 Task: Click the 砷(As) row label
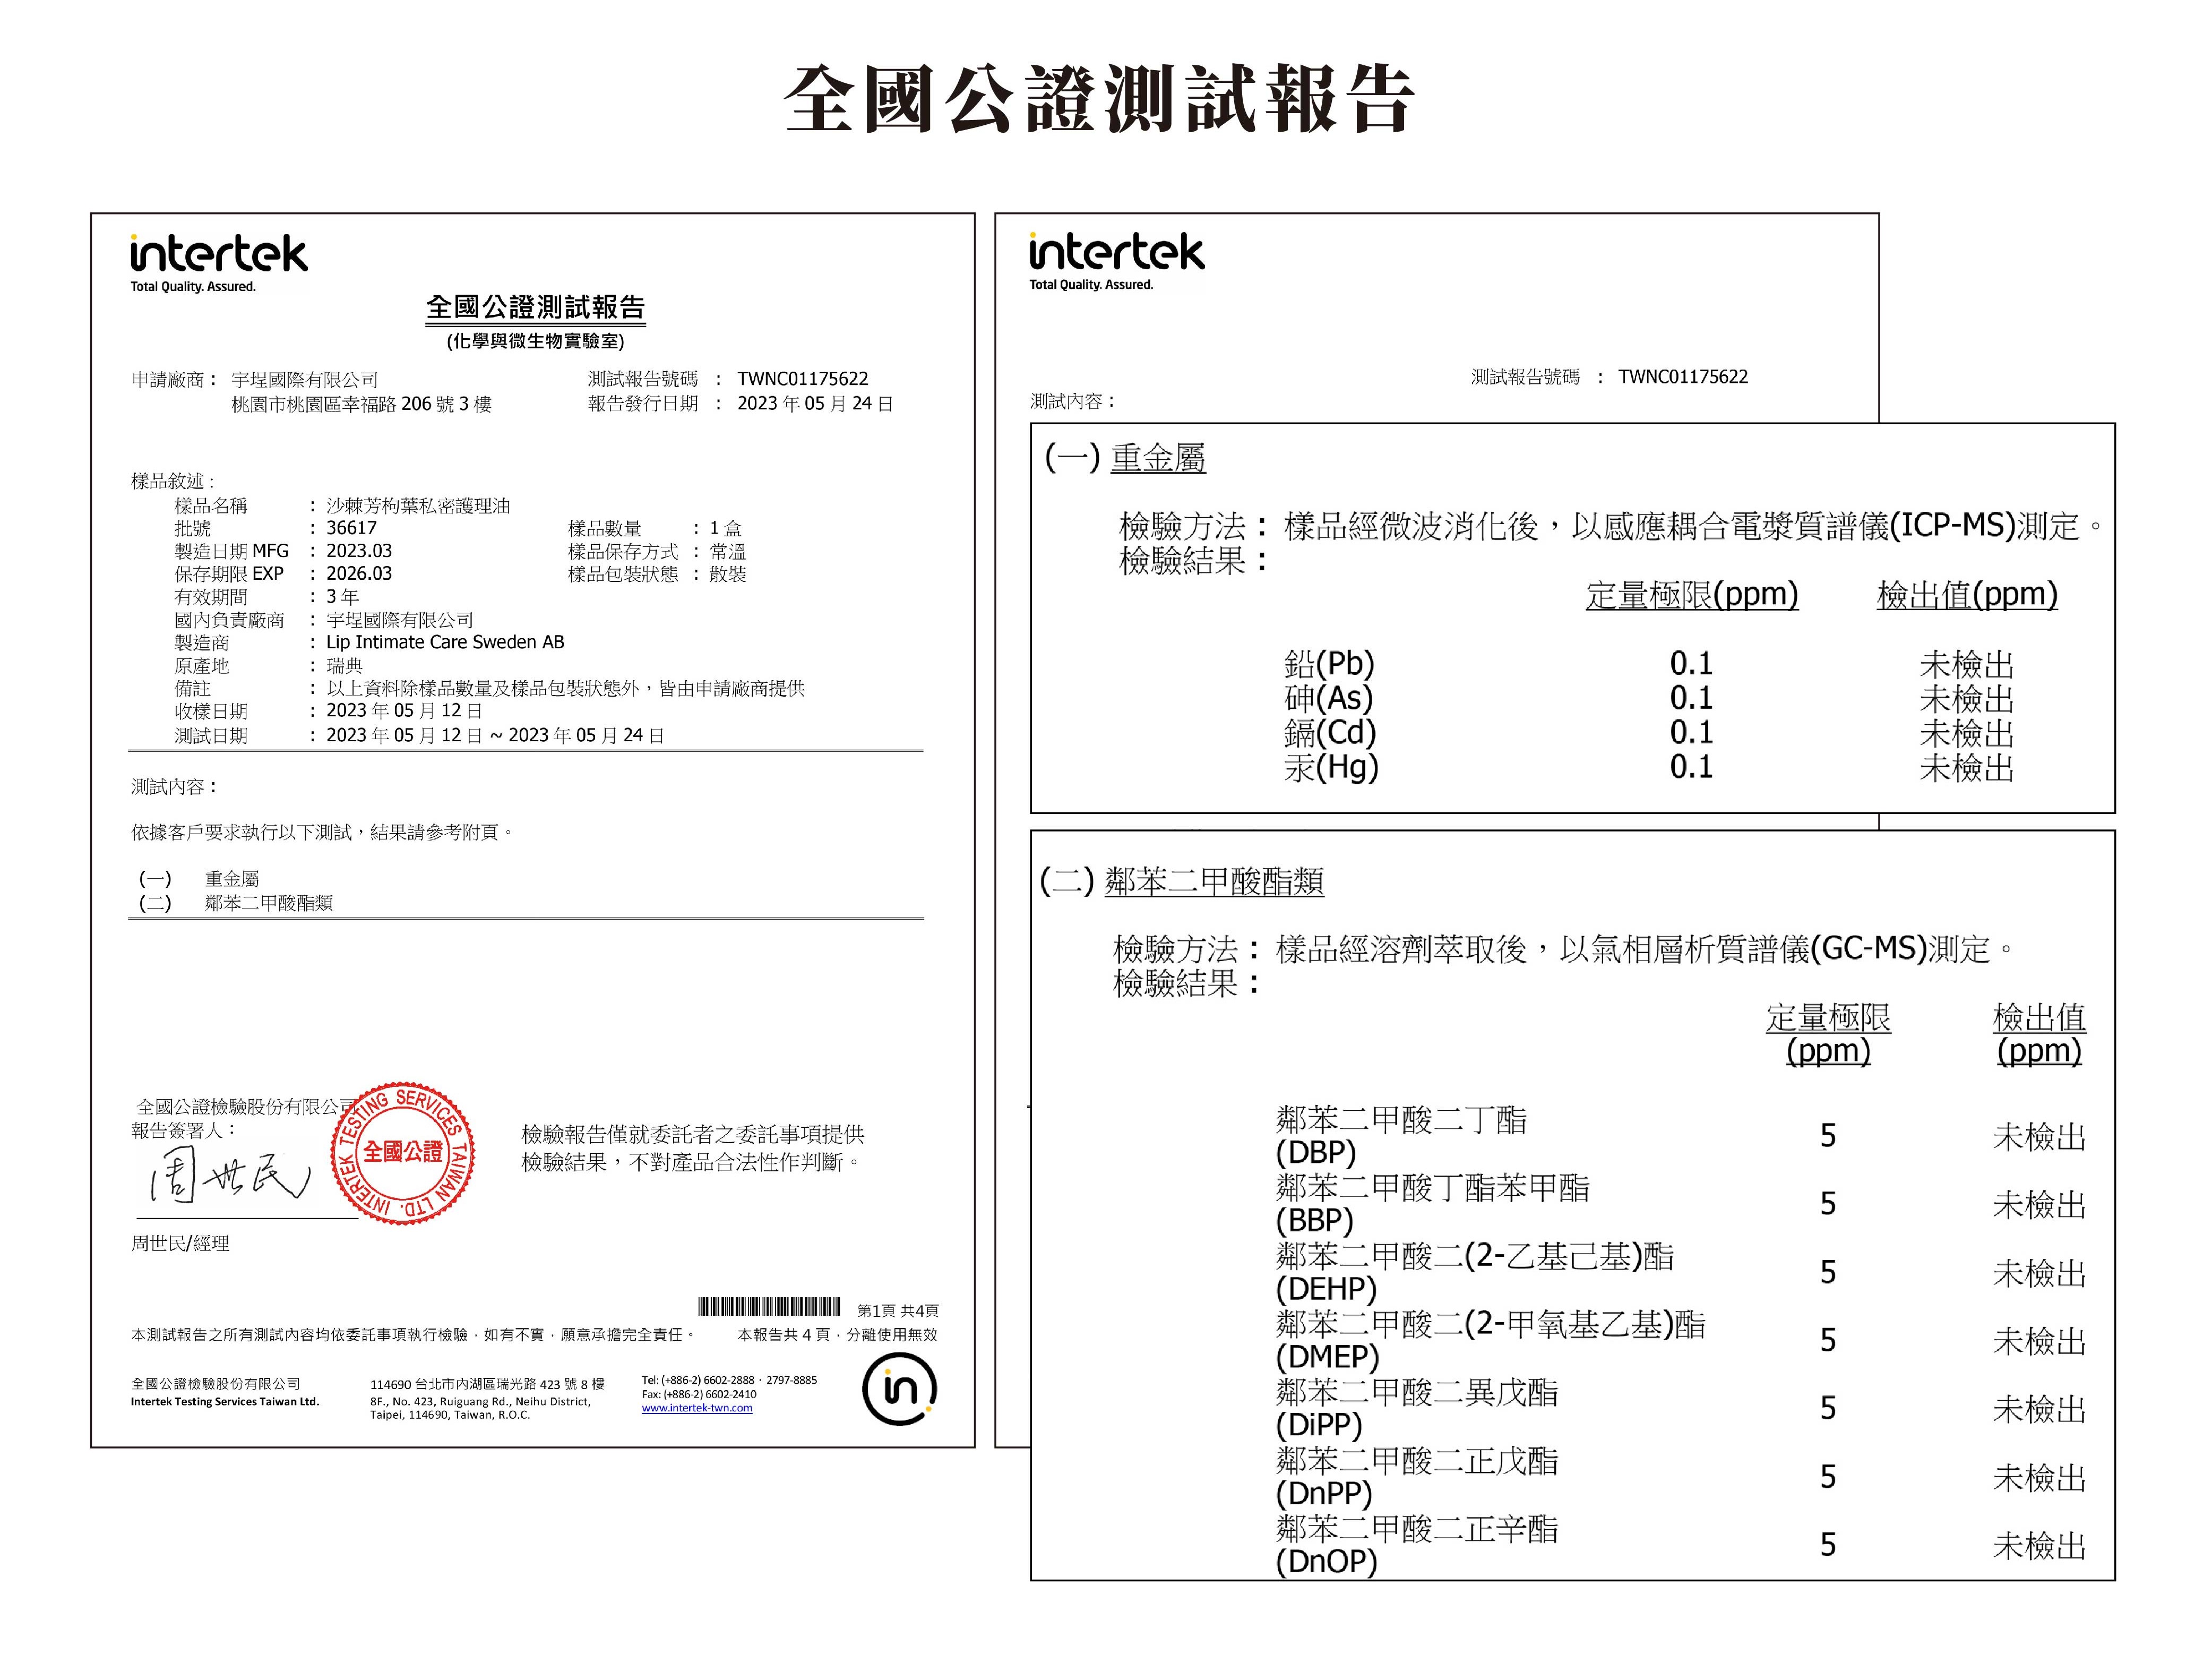click(1328, 698)
